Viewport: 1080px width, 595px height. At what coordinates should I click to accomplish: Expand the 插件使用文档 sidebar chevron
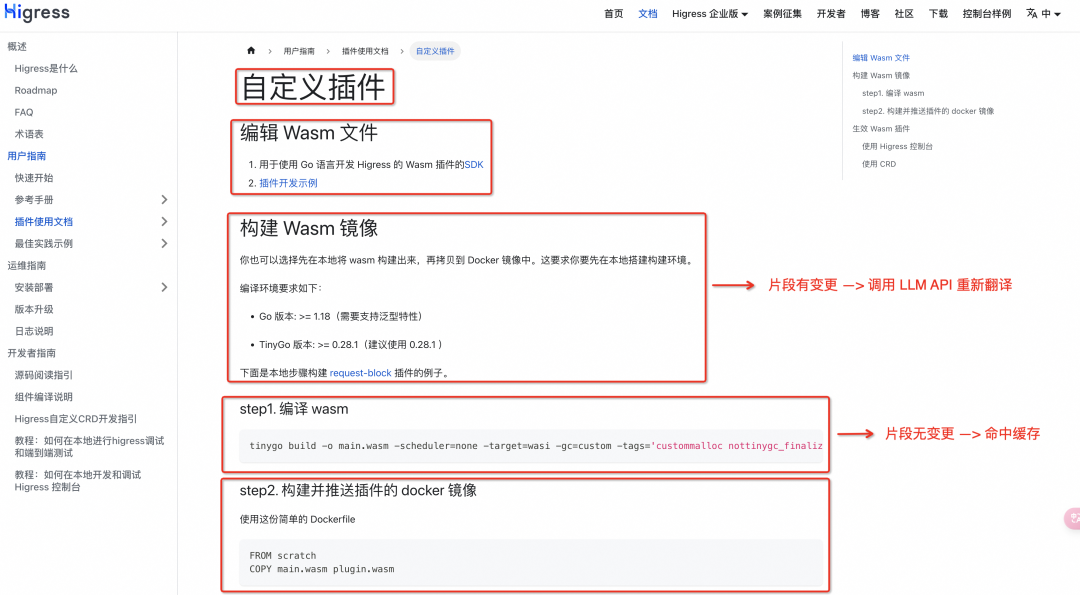pos(164,222)
